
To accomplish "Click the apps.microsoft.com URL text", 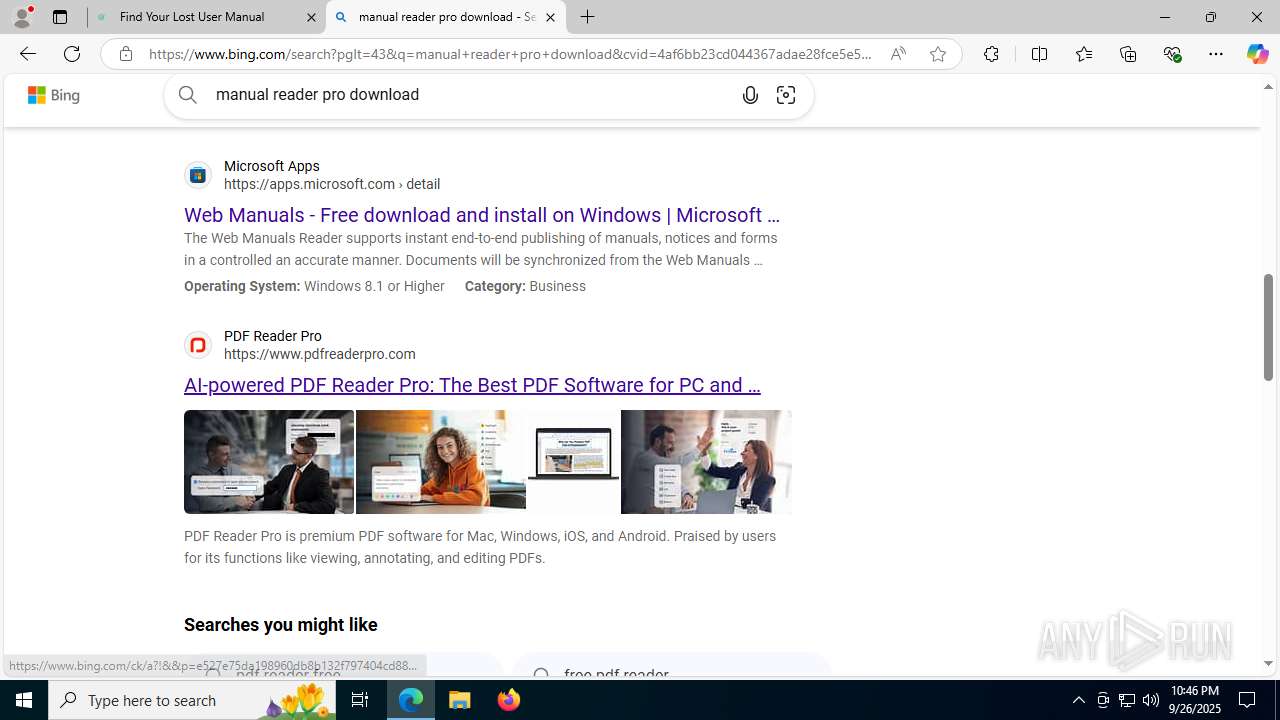I will point(332,184).
